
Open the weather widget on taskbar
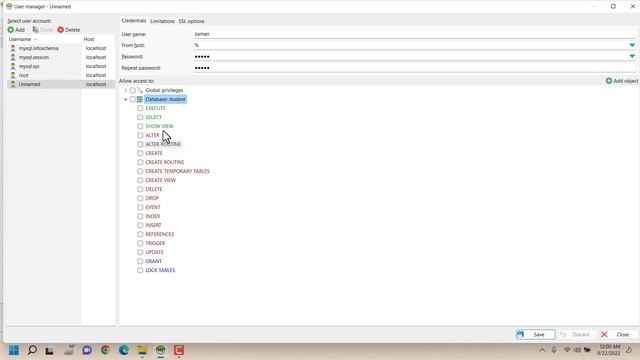coord(69,350)
